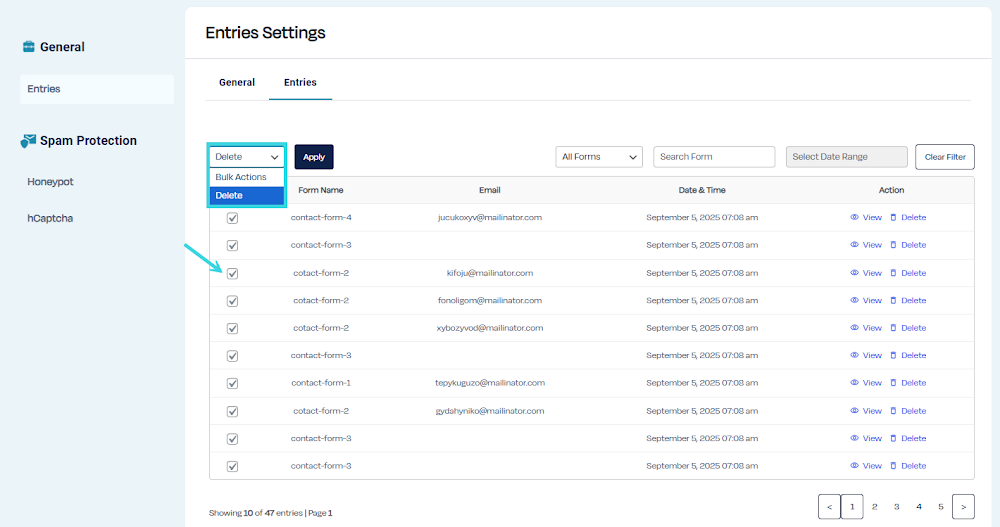Open Honeypot settings in sidebar

tap(50, 182)
